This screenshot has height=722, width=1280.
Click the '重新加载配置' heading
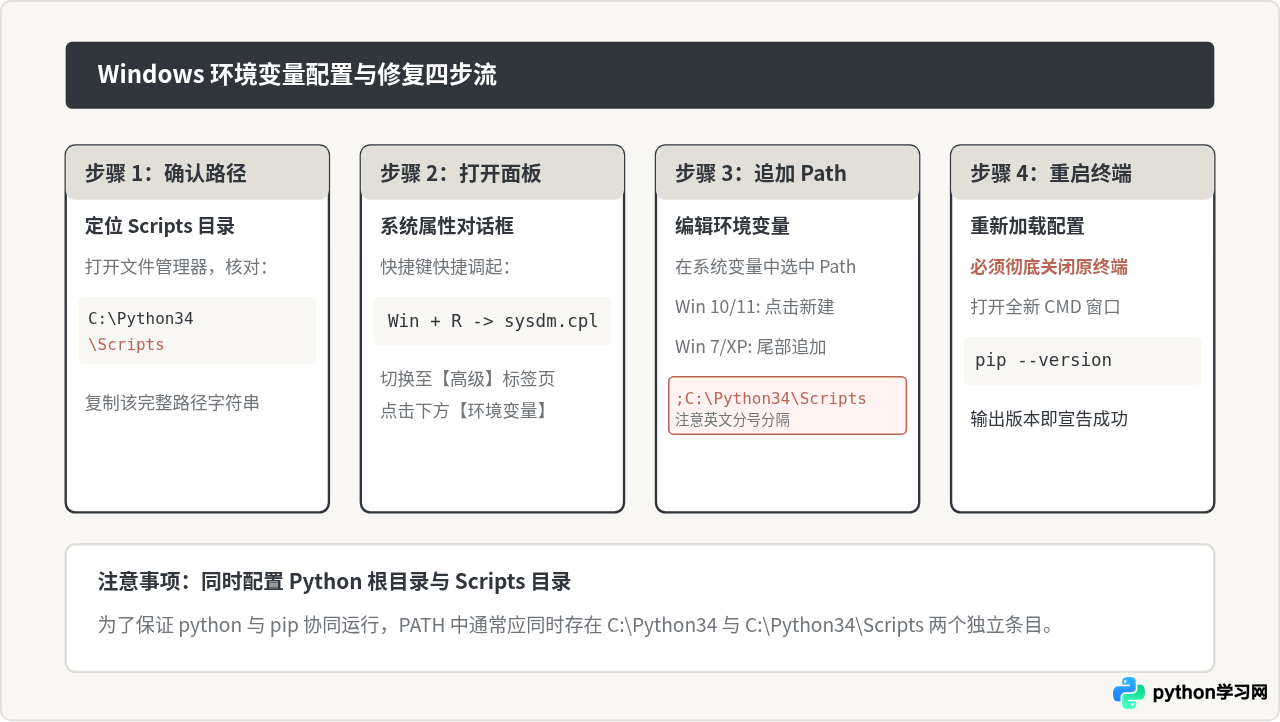click(x=1027, y=226)
